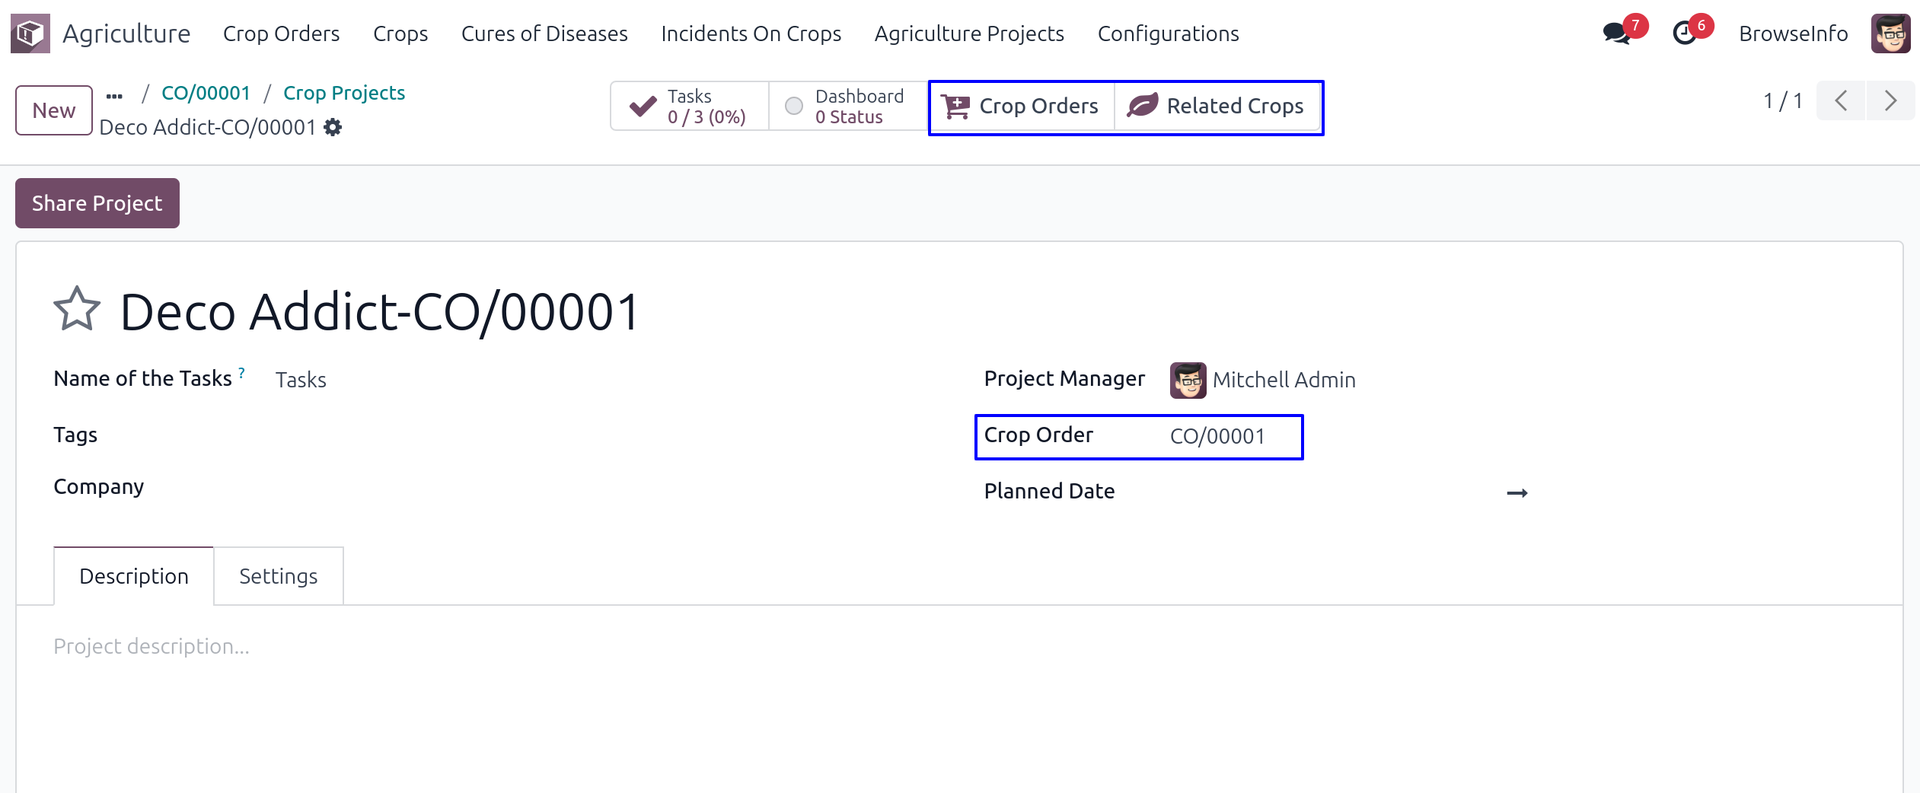Mark project as favorite with star icon
1920x793 pixels.
(x=77, y=309)
